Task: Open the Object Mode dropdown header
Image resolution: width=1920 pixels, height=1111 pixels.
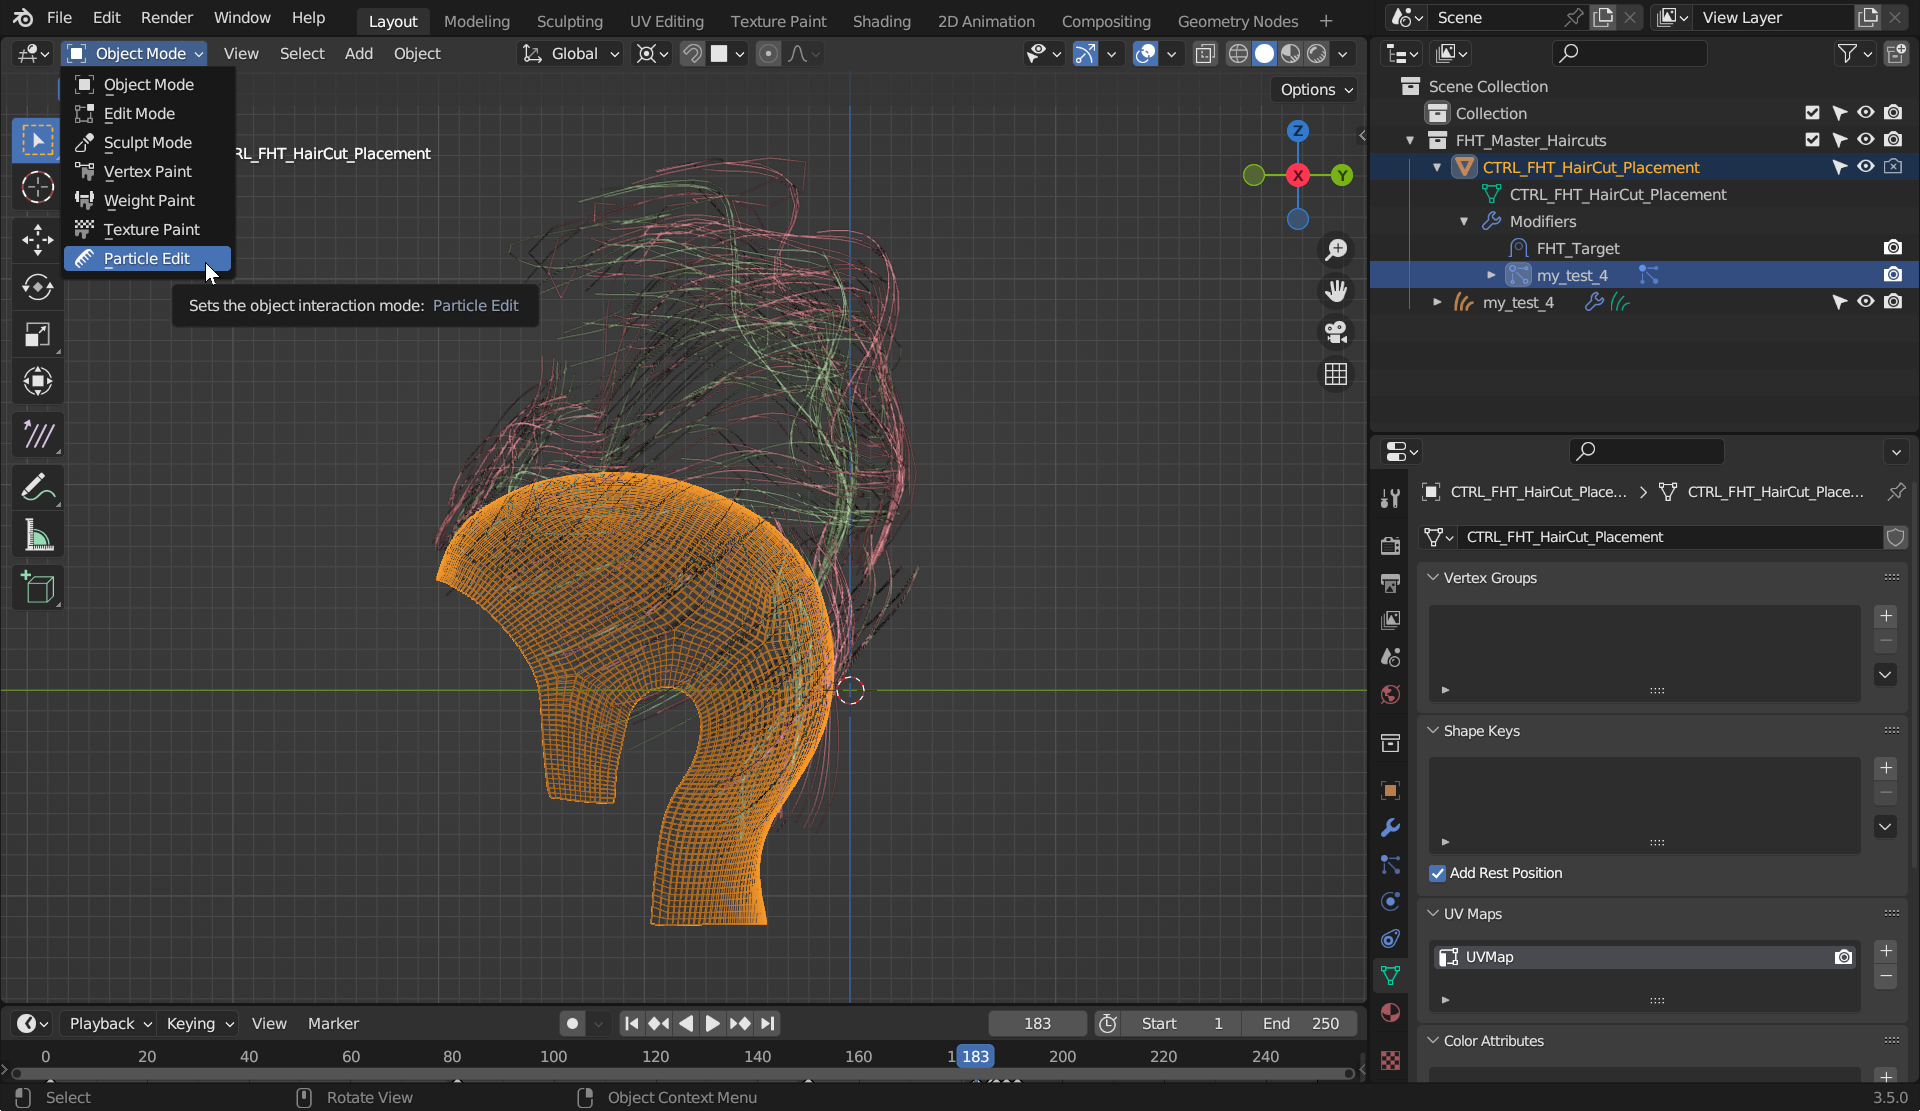Action: pos(135,54)
